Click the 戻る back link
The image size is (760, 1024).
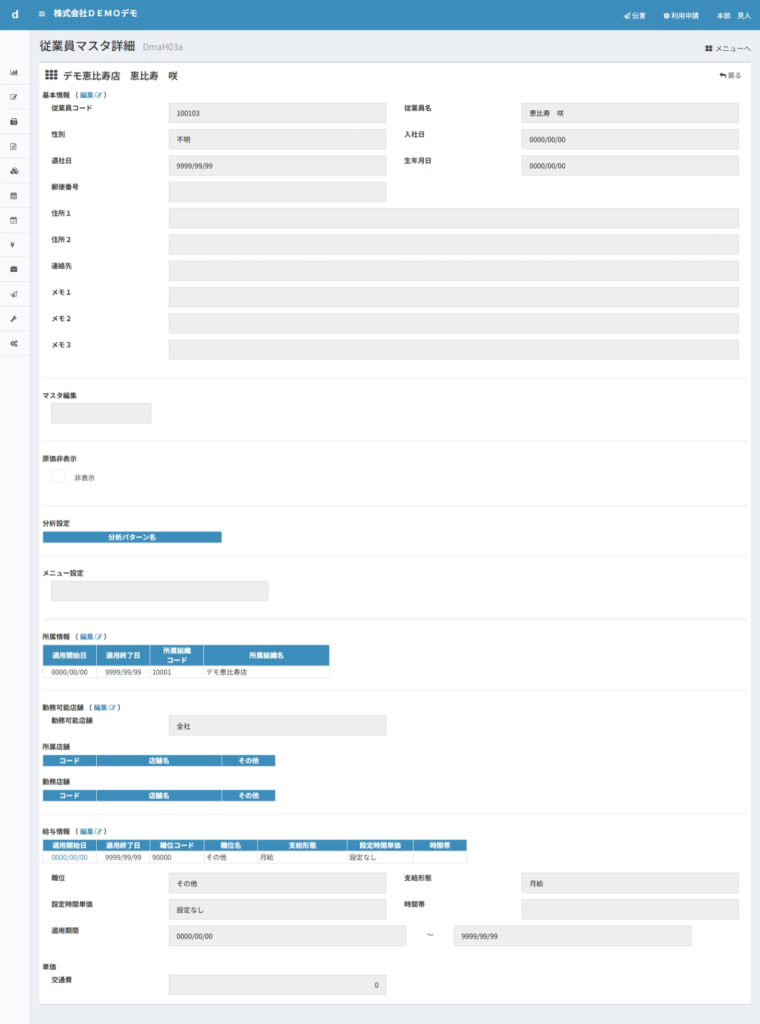[730, 76]
